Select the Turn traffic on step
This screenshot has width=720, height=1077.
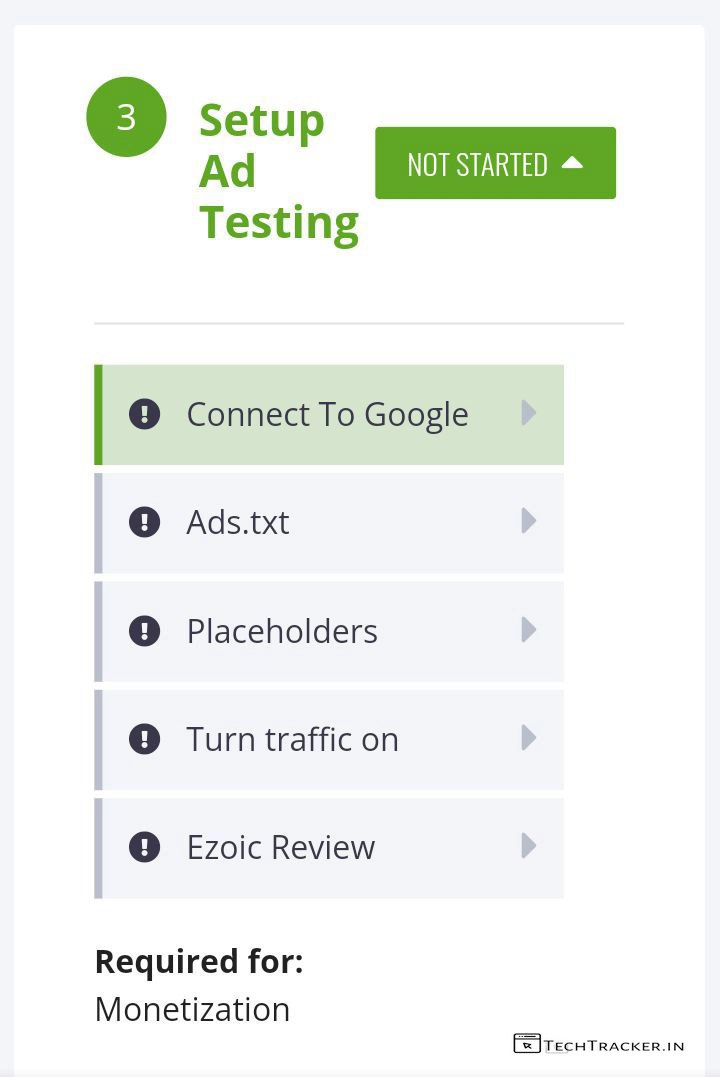[292, 739]
